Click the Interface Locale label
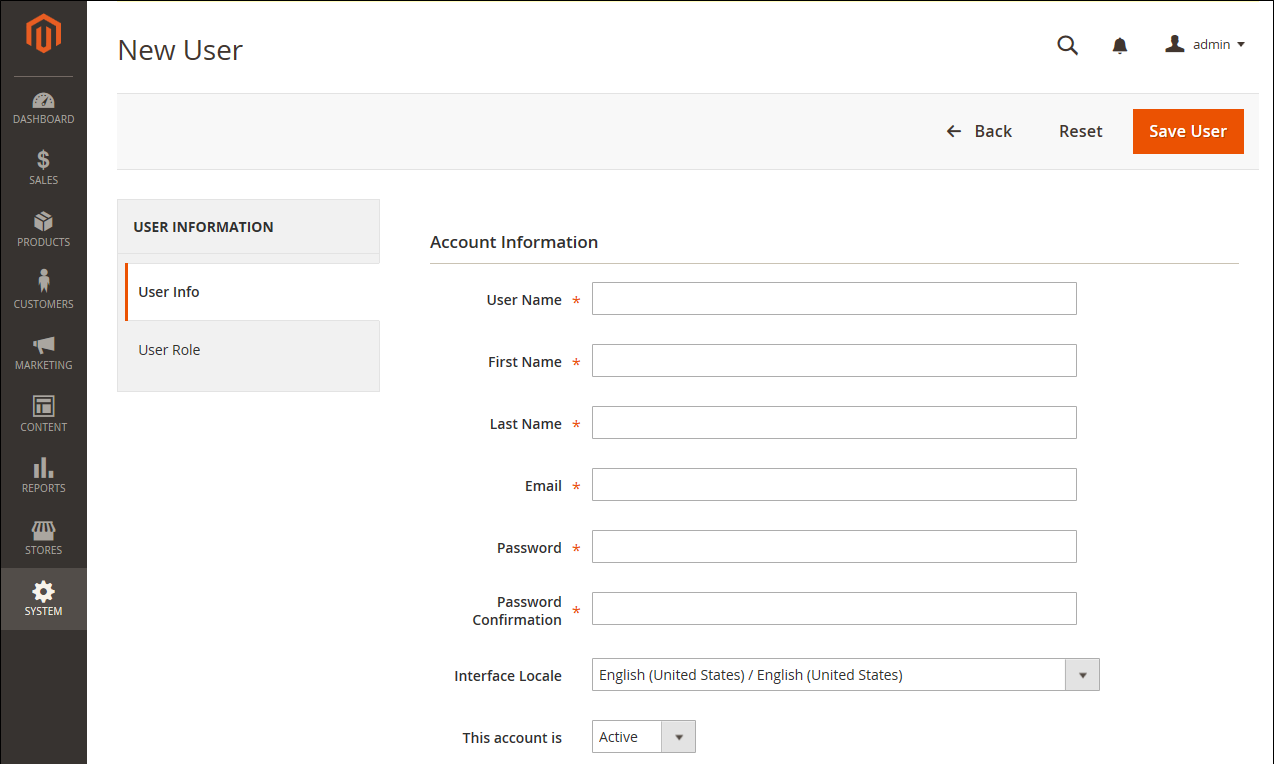 tap(508, 676)
